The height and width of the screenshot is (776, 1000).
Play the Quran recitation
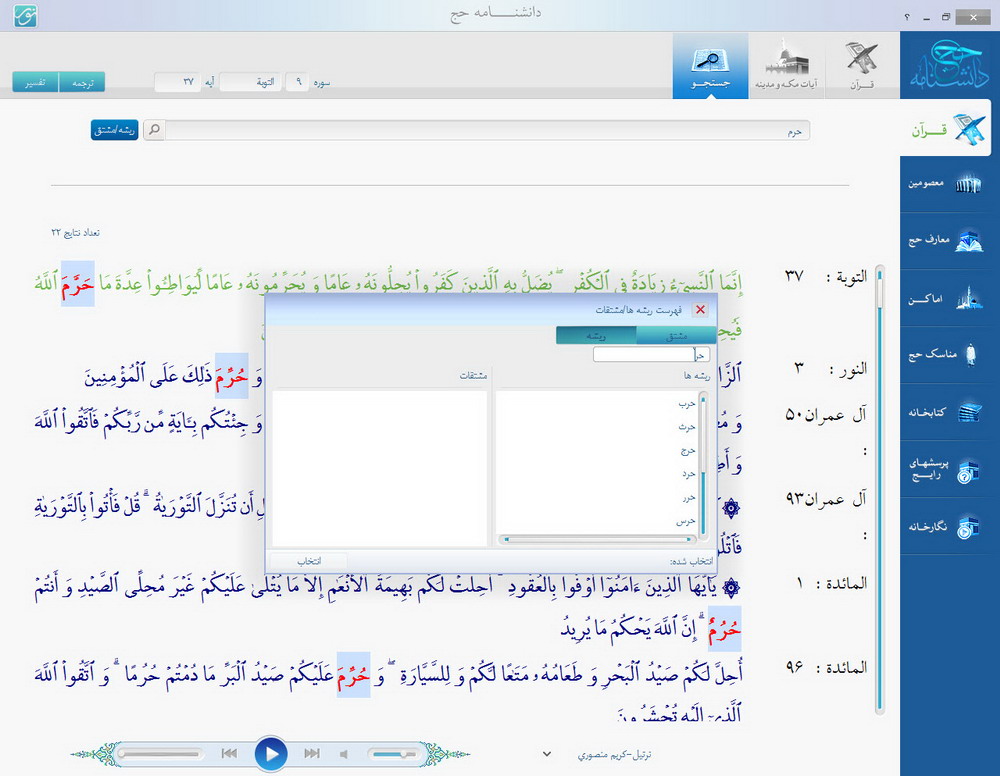pos(270,754)
